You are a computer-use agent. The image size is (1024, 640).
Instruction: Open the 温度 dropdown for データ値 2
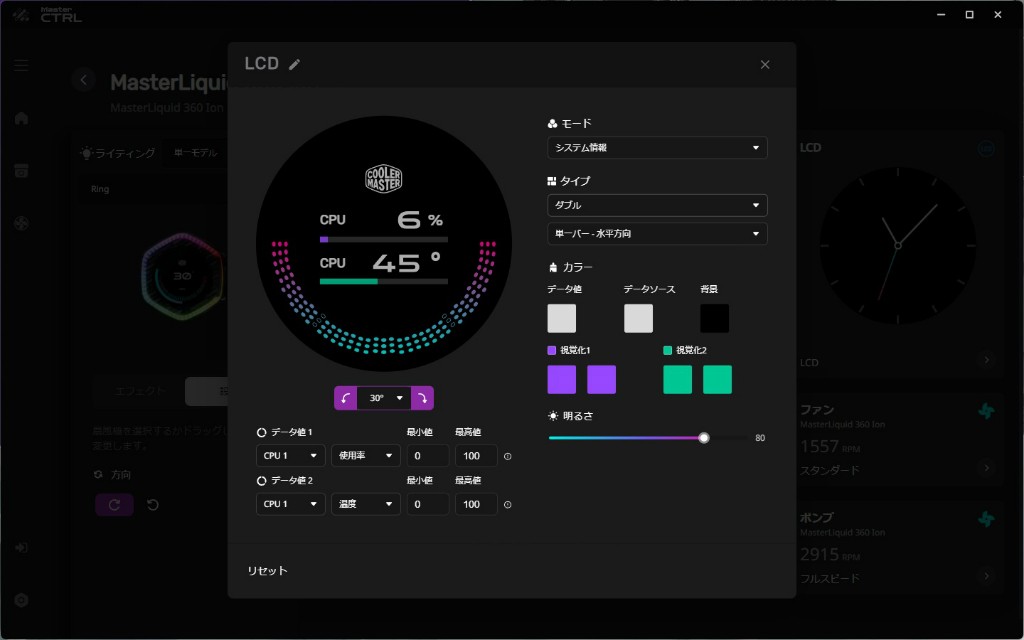coord(366,504)
